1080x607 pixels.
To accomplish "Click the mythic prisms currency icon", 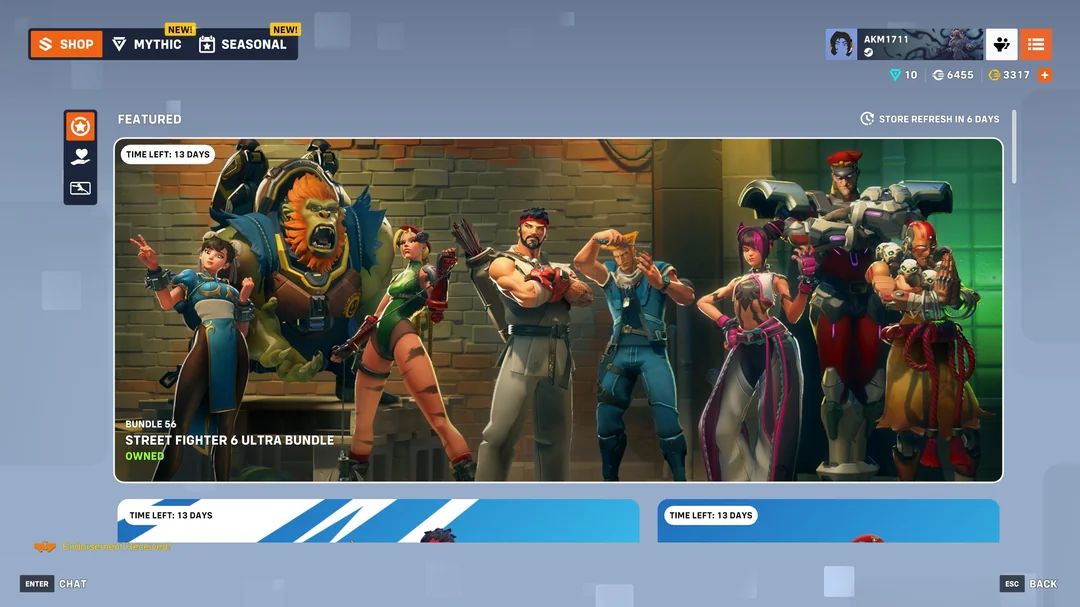I will (893, 74).
